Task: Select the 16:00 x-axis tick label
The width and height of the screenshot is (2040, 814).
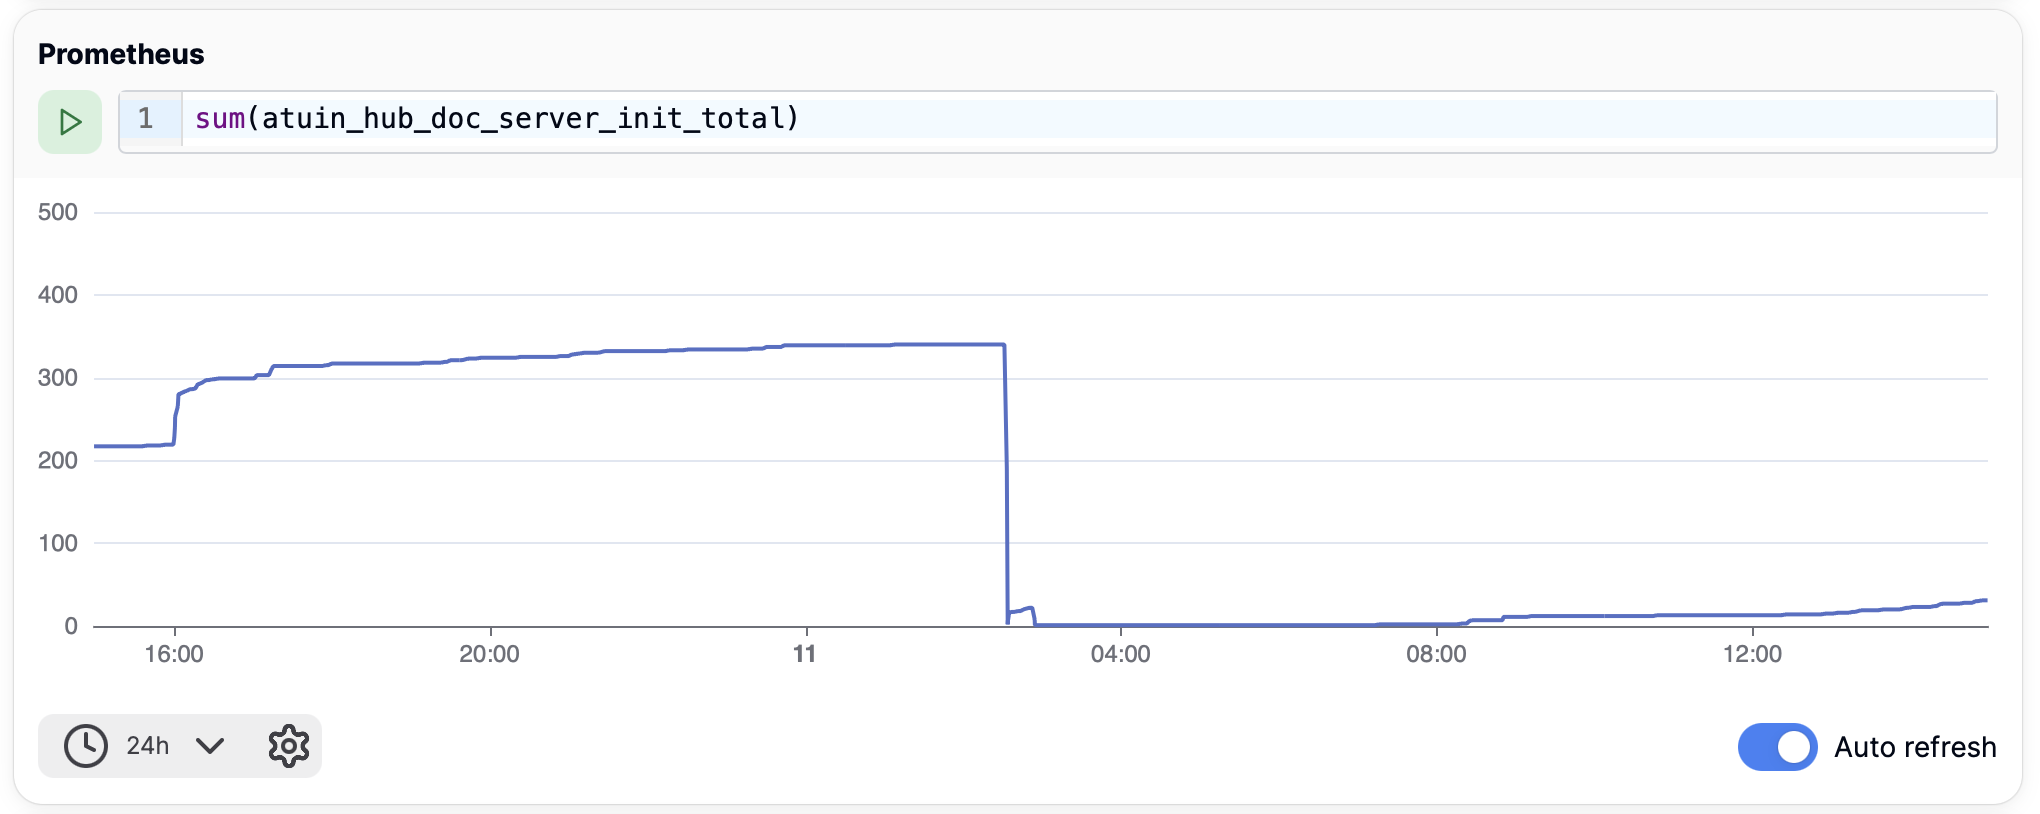Action: pyautogui.click(x=174, y=654)
